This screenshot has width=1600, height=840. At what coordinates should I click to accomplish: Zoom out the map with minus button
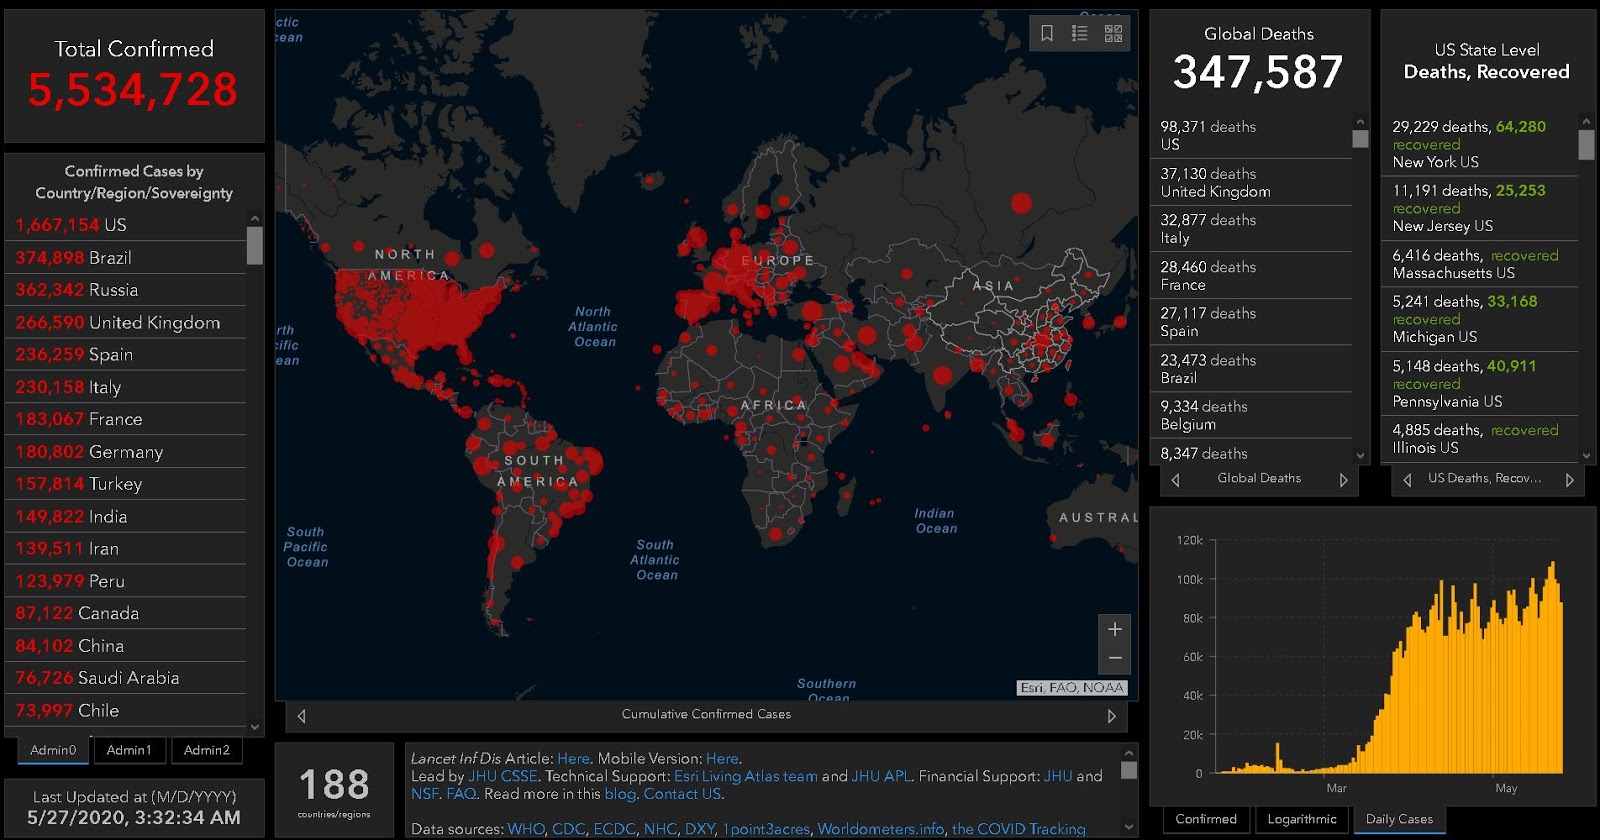[x=1115, y=659]
